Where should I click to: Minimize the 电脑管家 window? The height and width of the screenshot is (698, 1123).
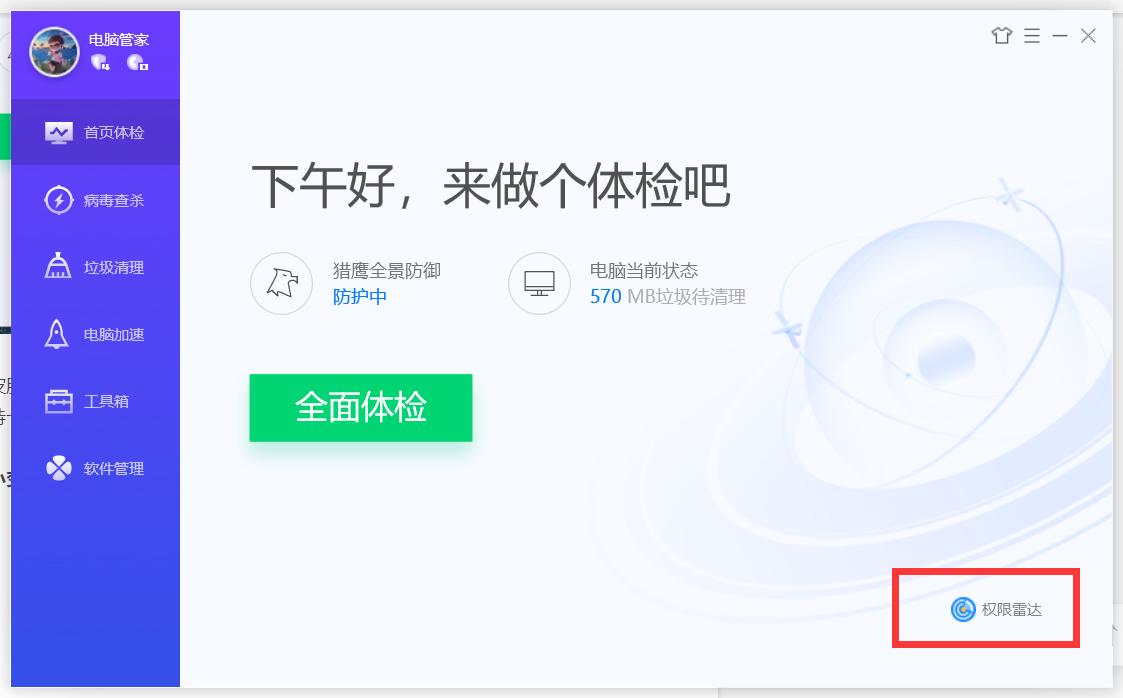pos(1060,35)
